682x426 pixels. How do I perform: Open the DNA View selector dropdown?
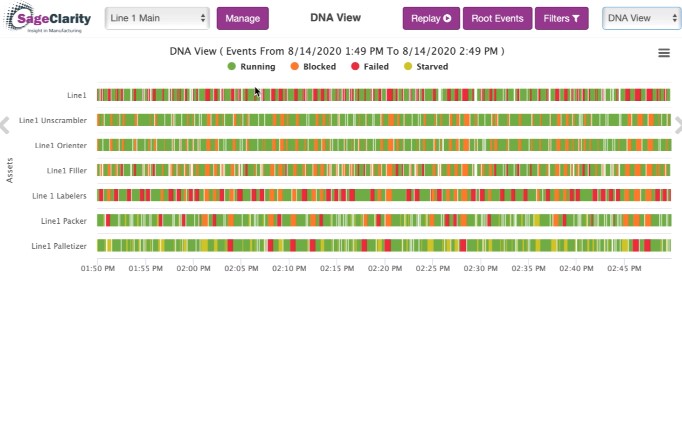click(642, 18)
